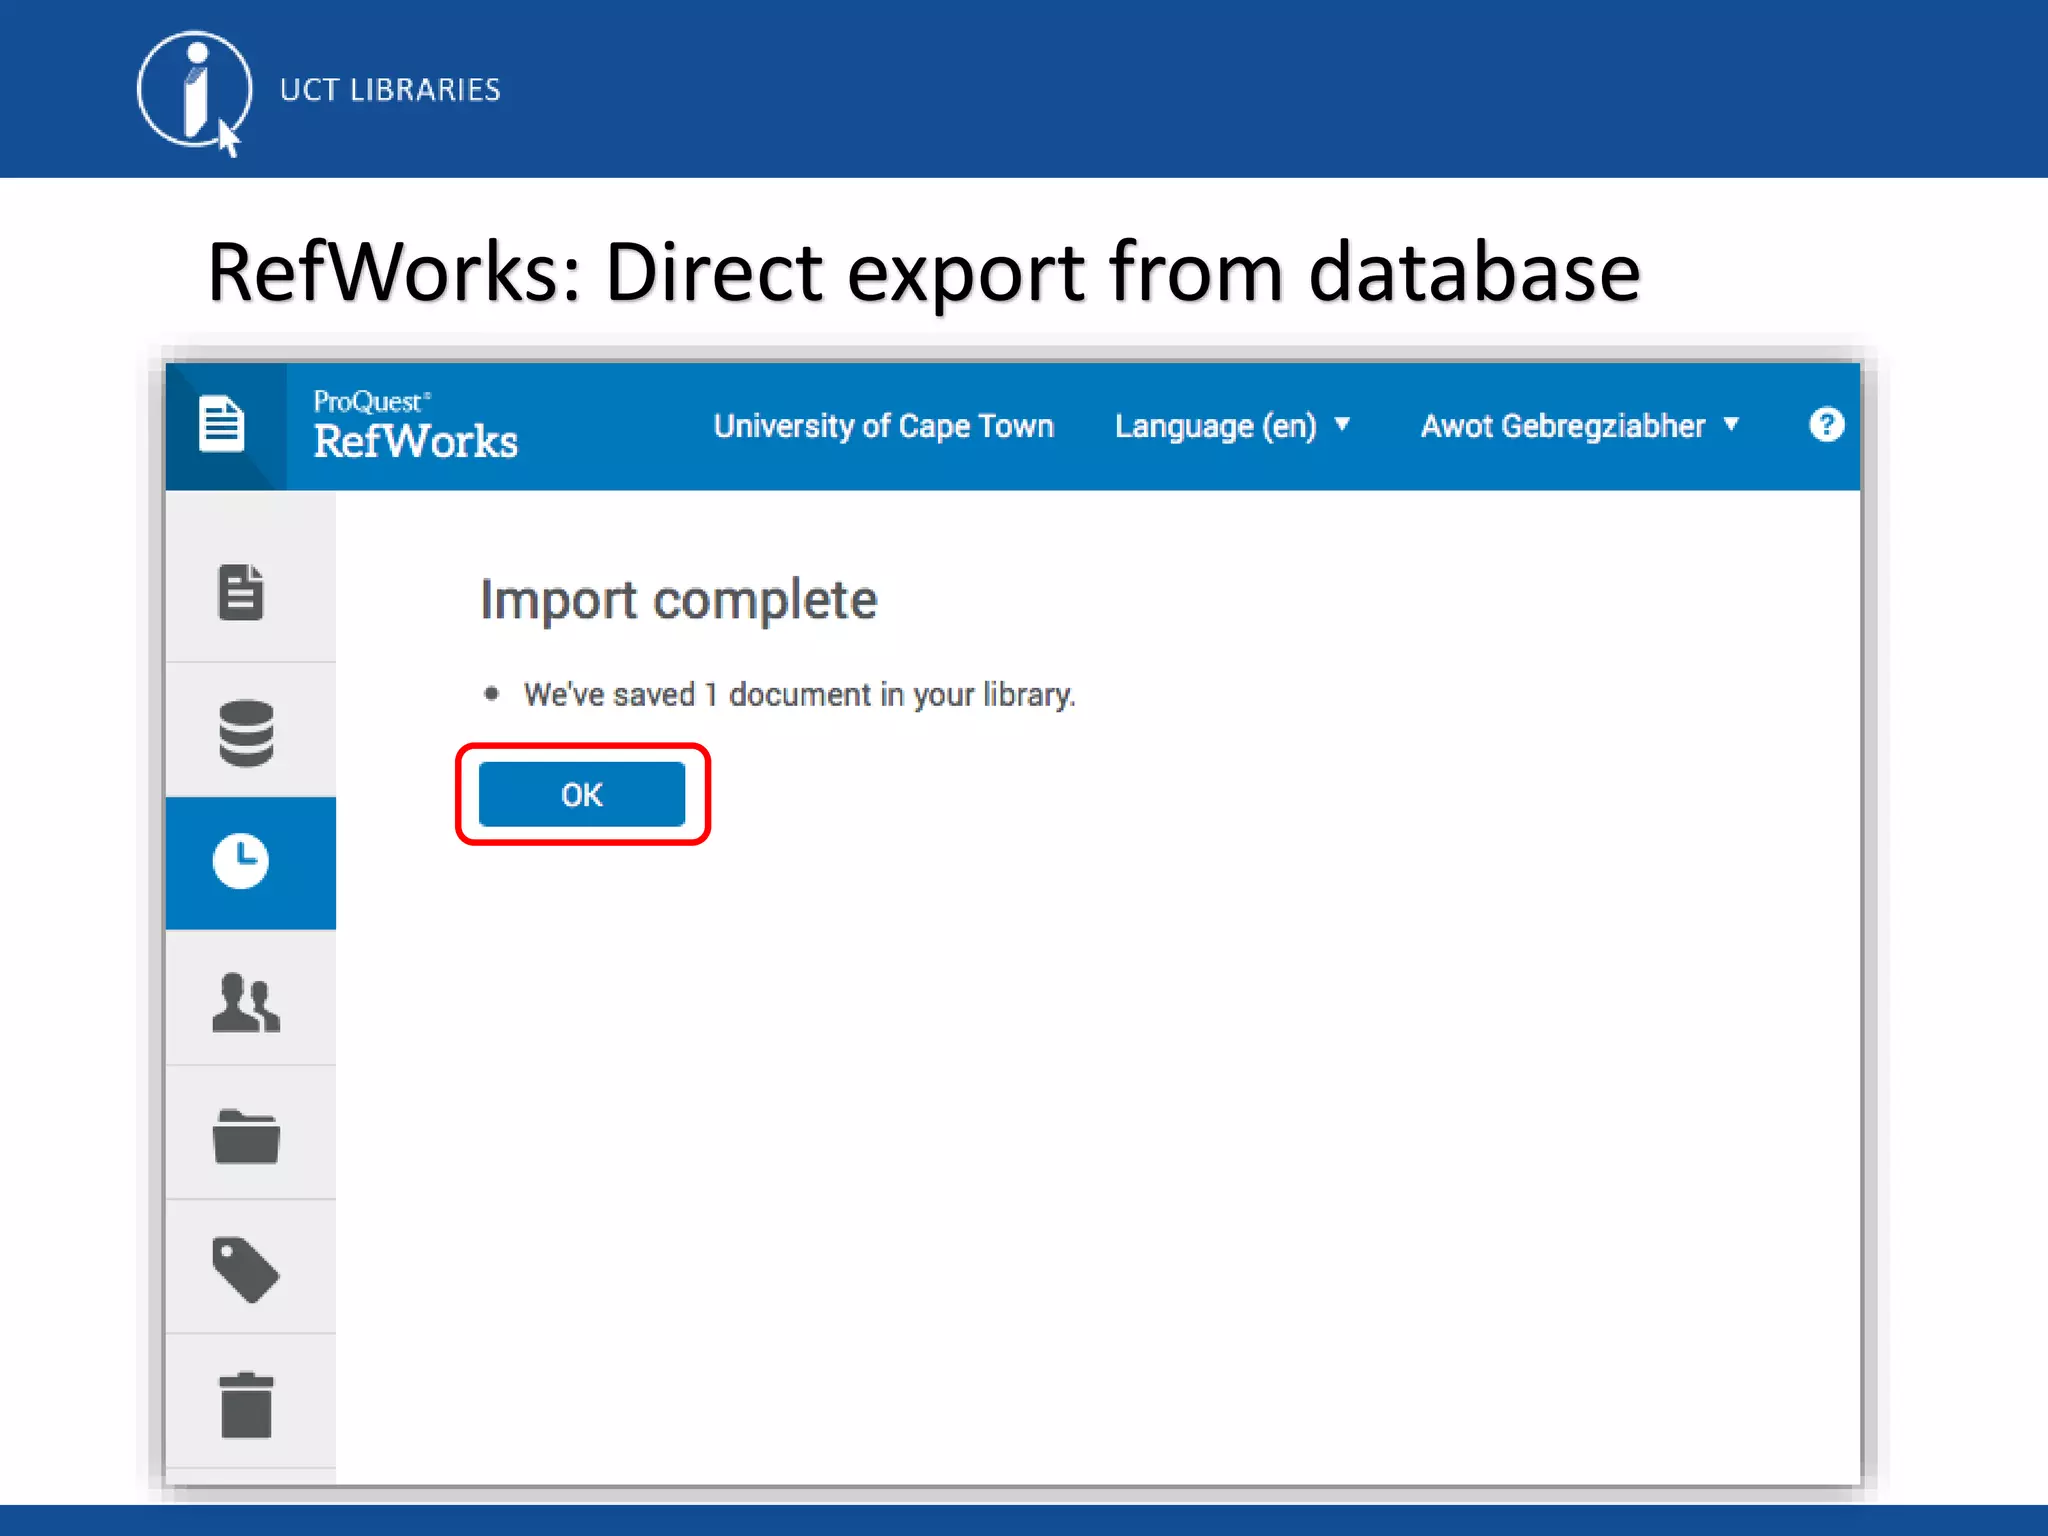Open the help question mark icon

1826,425
